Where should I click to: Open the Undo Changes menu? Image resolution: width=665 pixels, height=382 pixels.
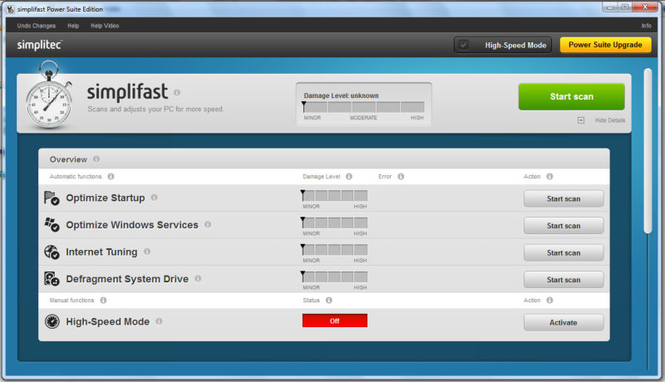coord(36,26)
